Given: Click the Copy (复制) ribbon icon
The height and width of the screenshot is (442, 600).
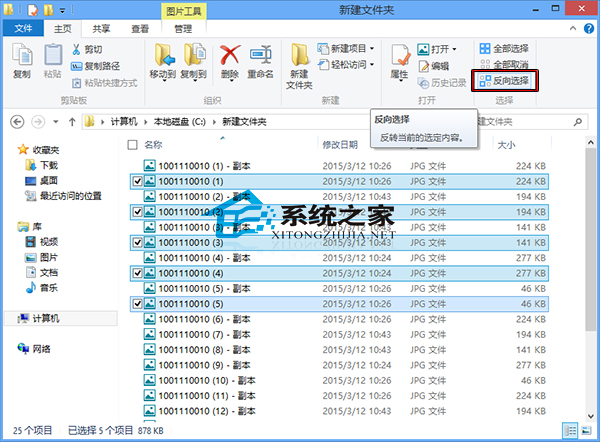Looking at the screenshot, I should click(x=22, y=60).
